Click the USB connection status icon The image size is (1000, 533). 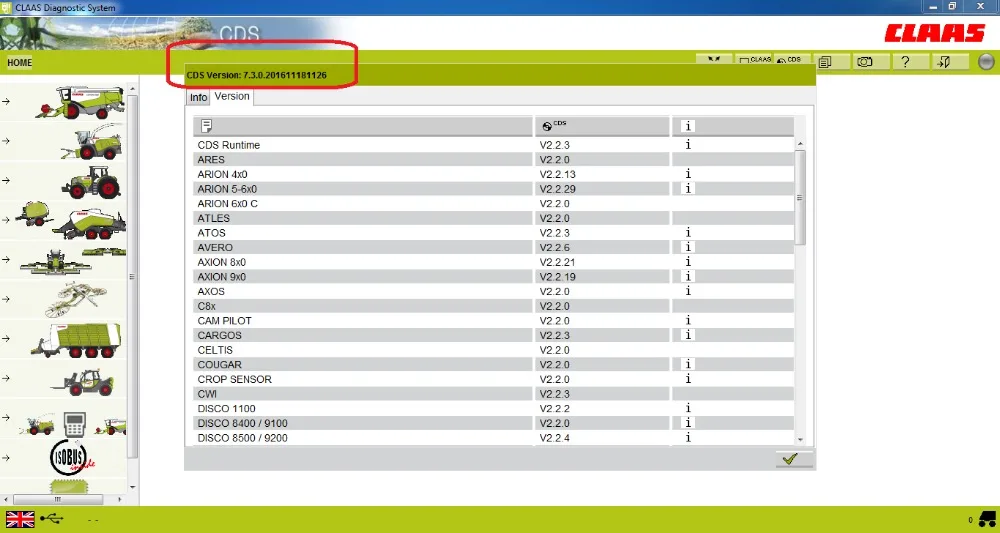pos(52,519)
